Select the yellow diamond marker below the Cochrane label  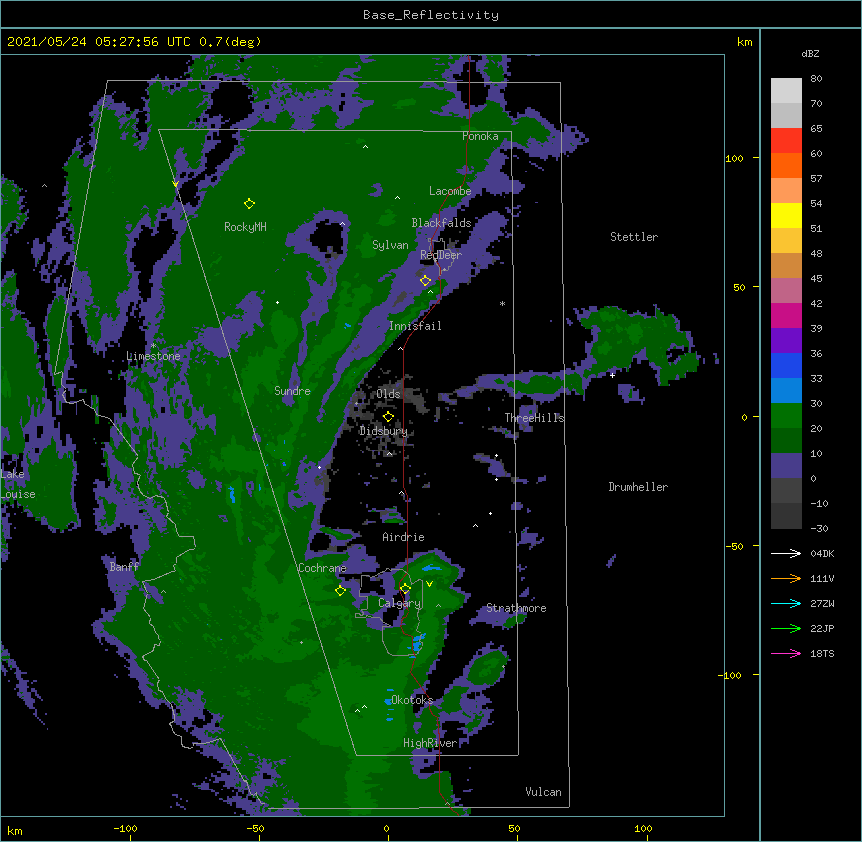340,591
